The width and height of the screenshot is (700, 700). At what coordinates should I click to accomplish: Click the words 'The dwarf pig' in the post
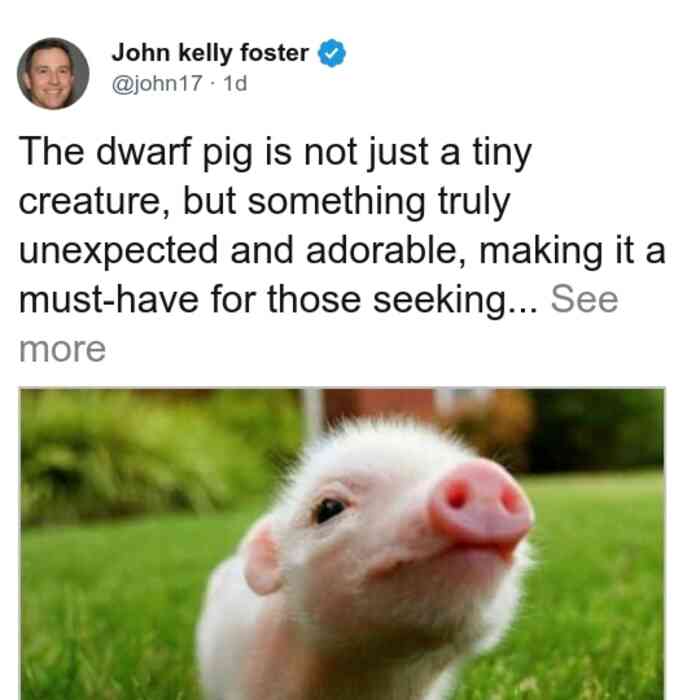[x=136, y=152]
